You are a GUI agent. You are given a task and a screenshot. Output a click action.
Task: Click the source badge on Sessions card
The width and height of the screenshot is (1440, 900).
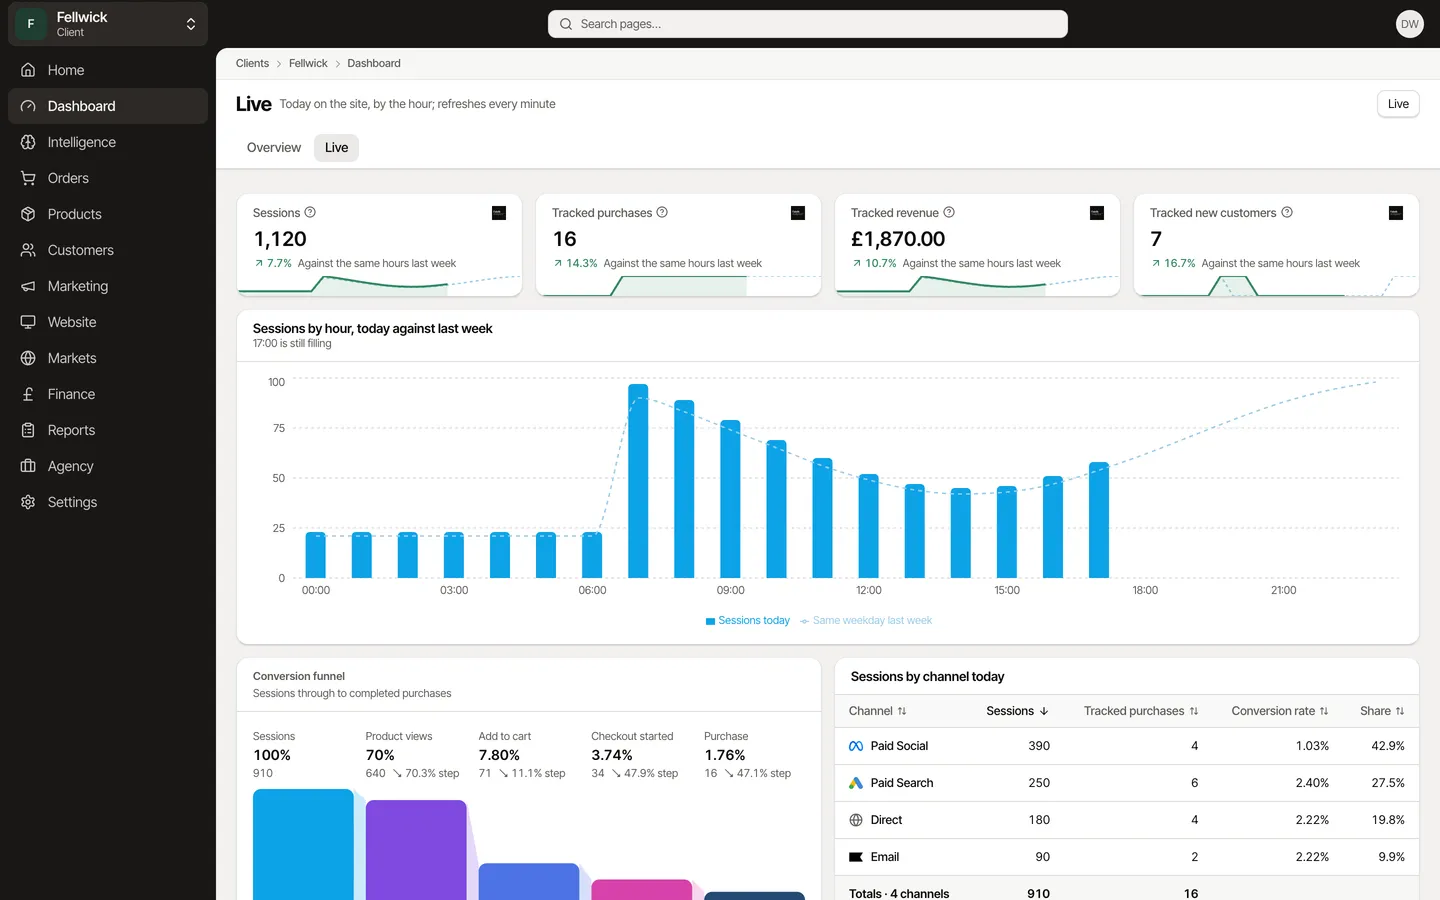[x=499, y=213]
